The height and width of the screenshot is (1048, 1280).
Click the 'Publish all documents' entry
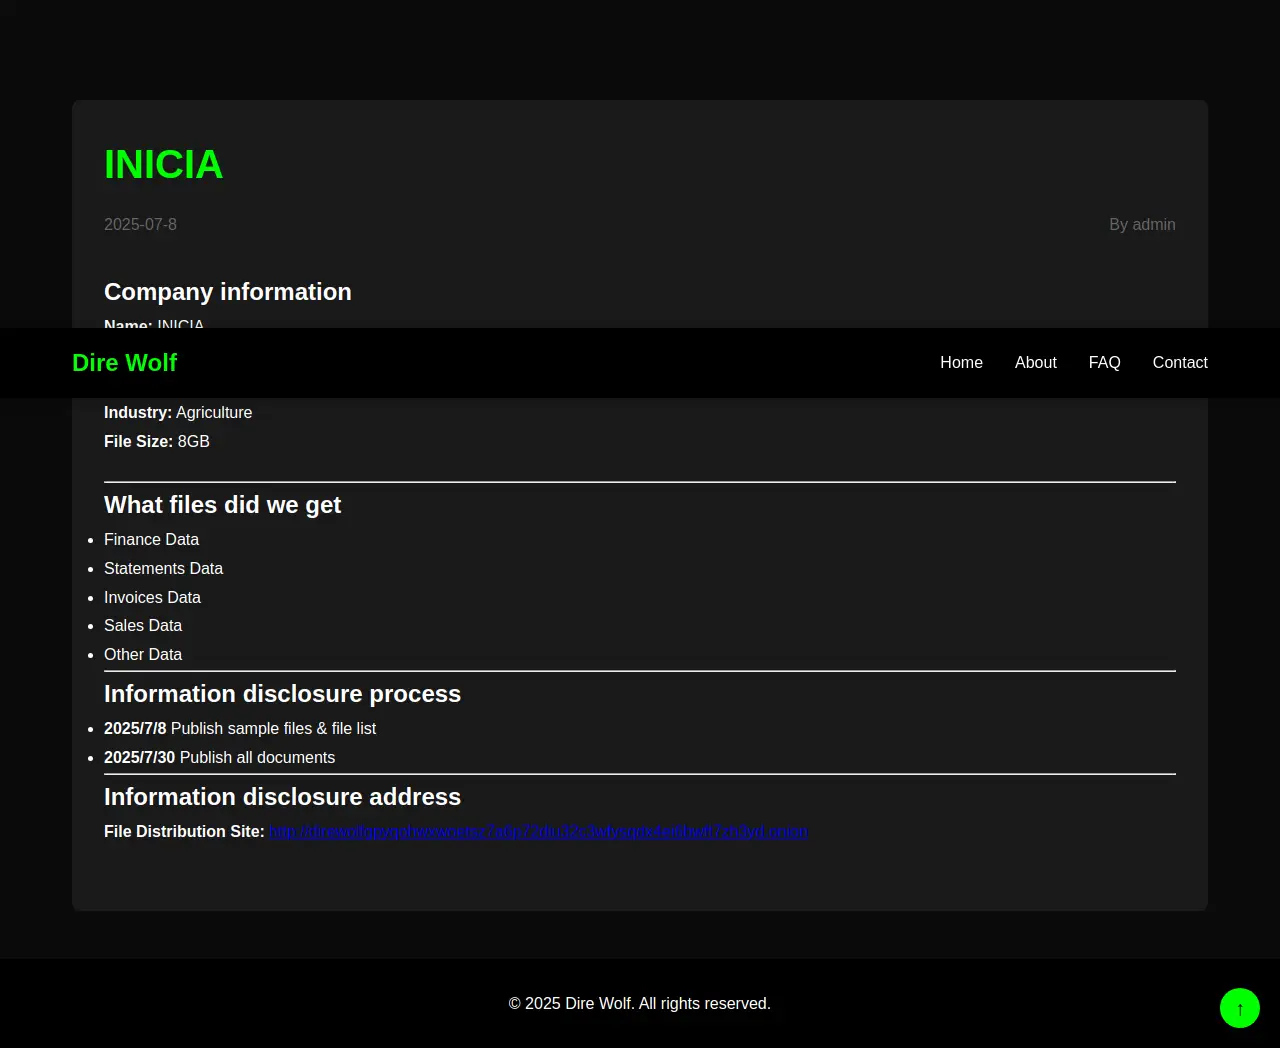click(256, 758)
